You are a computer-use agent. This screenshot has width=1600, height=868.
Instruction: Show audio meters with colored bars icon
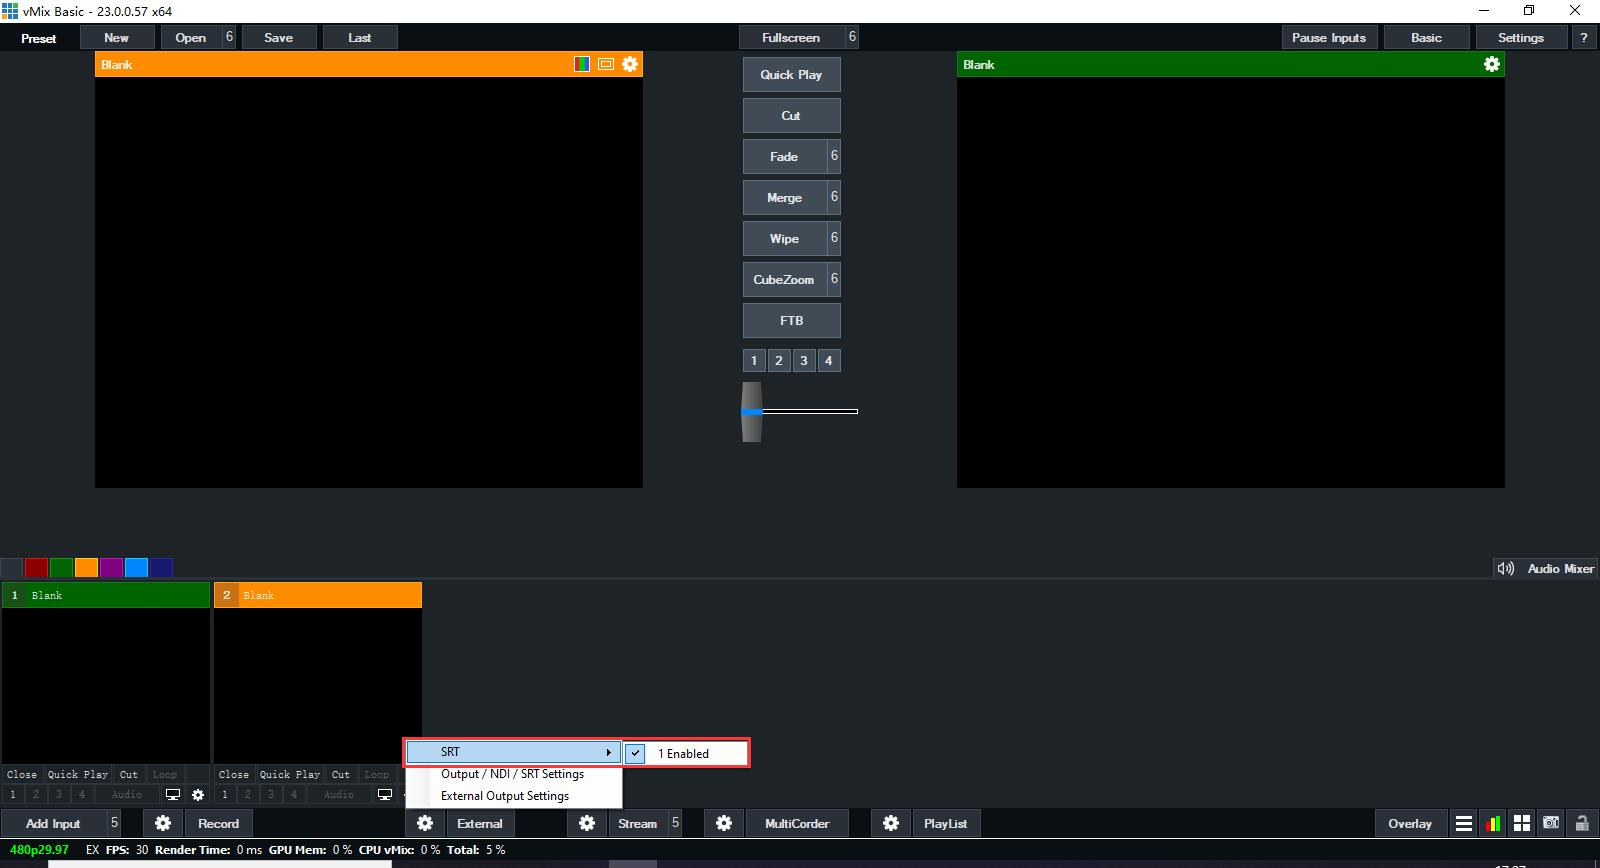[x=1492, y=823]
